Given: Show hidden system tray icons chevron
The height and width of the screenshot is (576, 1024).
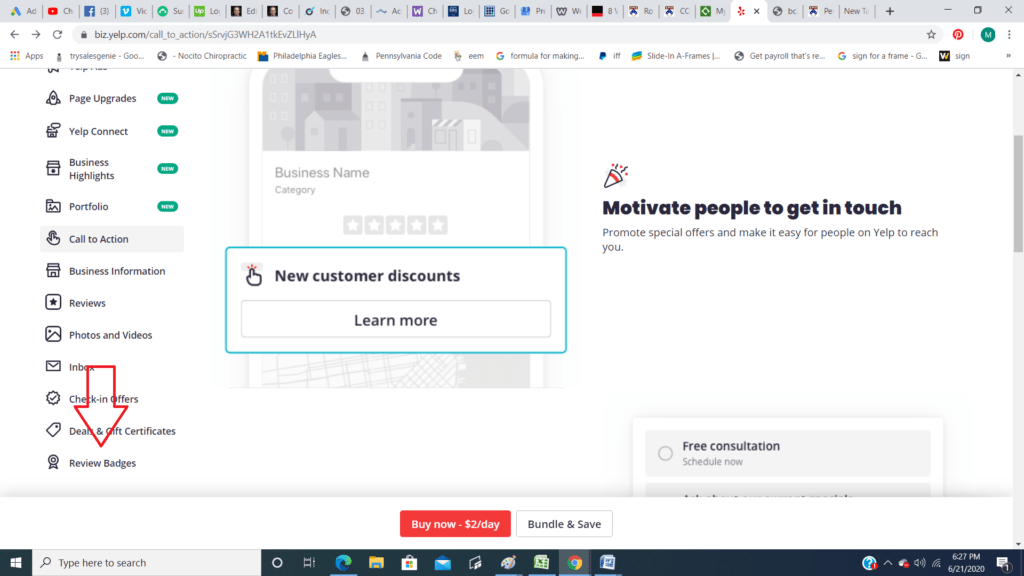Looking at the screenshot, I should [888, 562].
